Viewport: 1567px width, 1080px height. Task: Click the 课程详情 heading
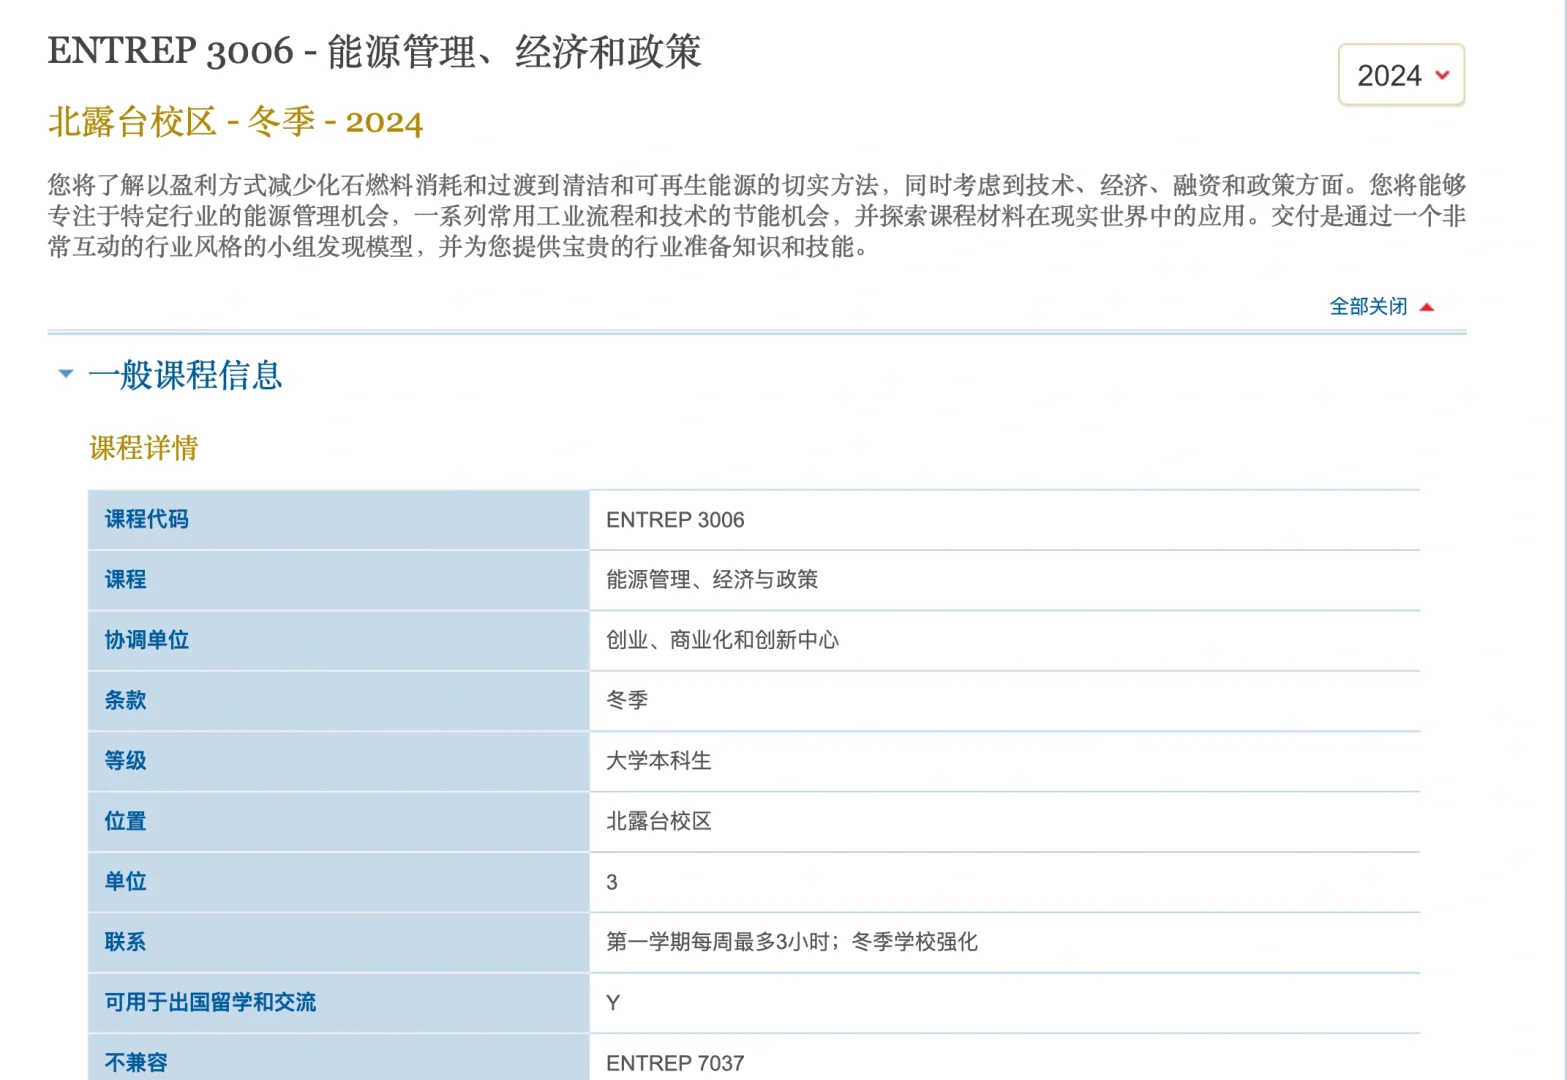tap(144, 448)
